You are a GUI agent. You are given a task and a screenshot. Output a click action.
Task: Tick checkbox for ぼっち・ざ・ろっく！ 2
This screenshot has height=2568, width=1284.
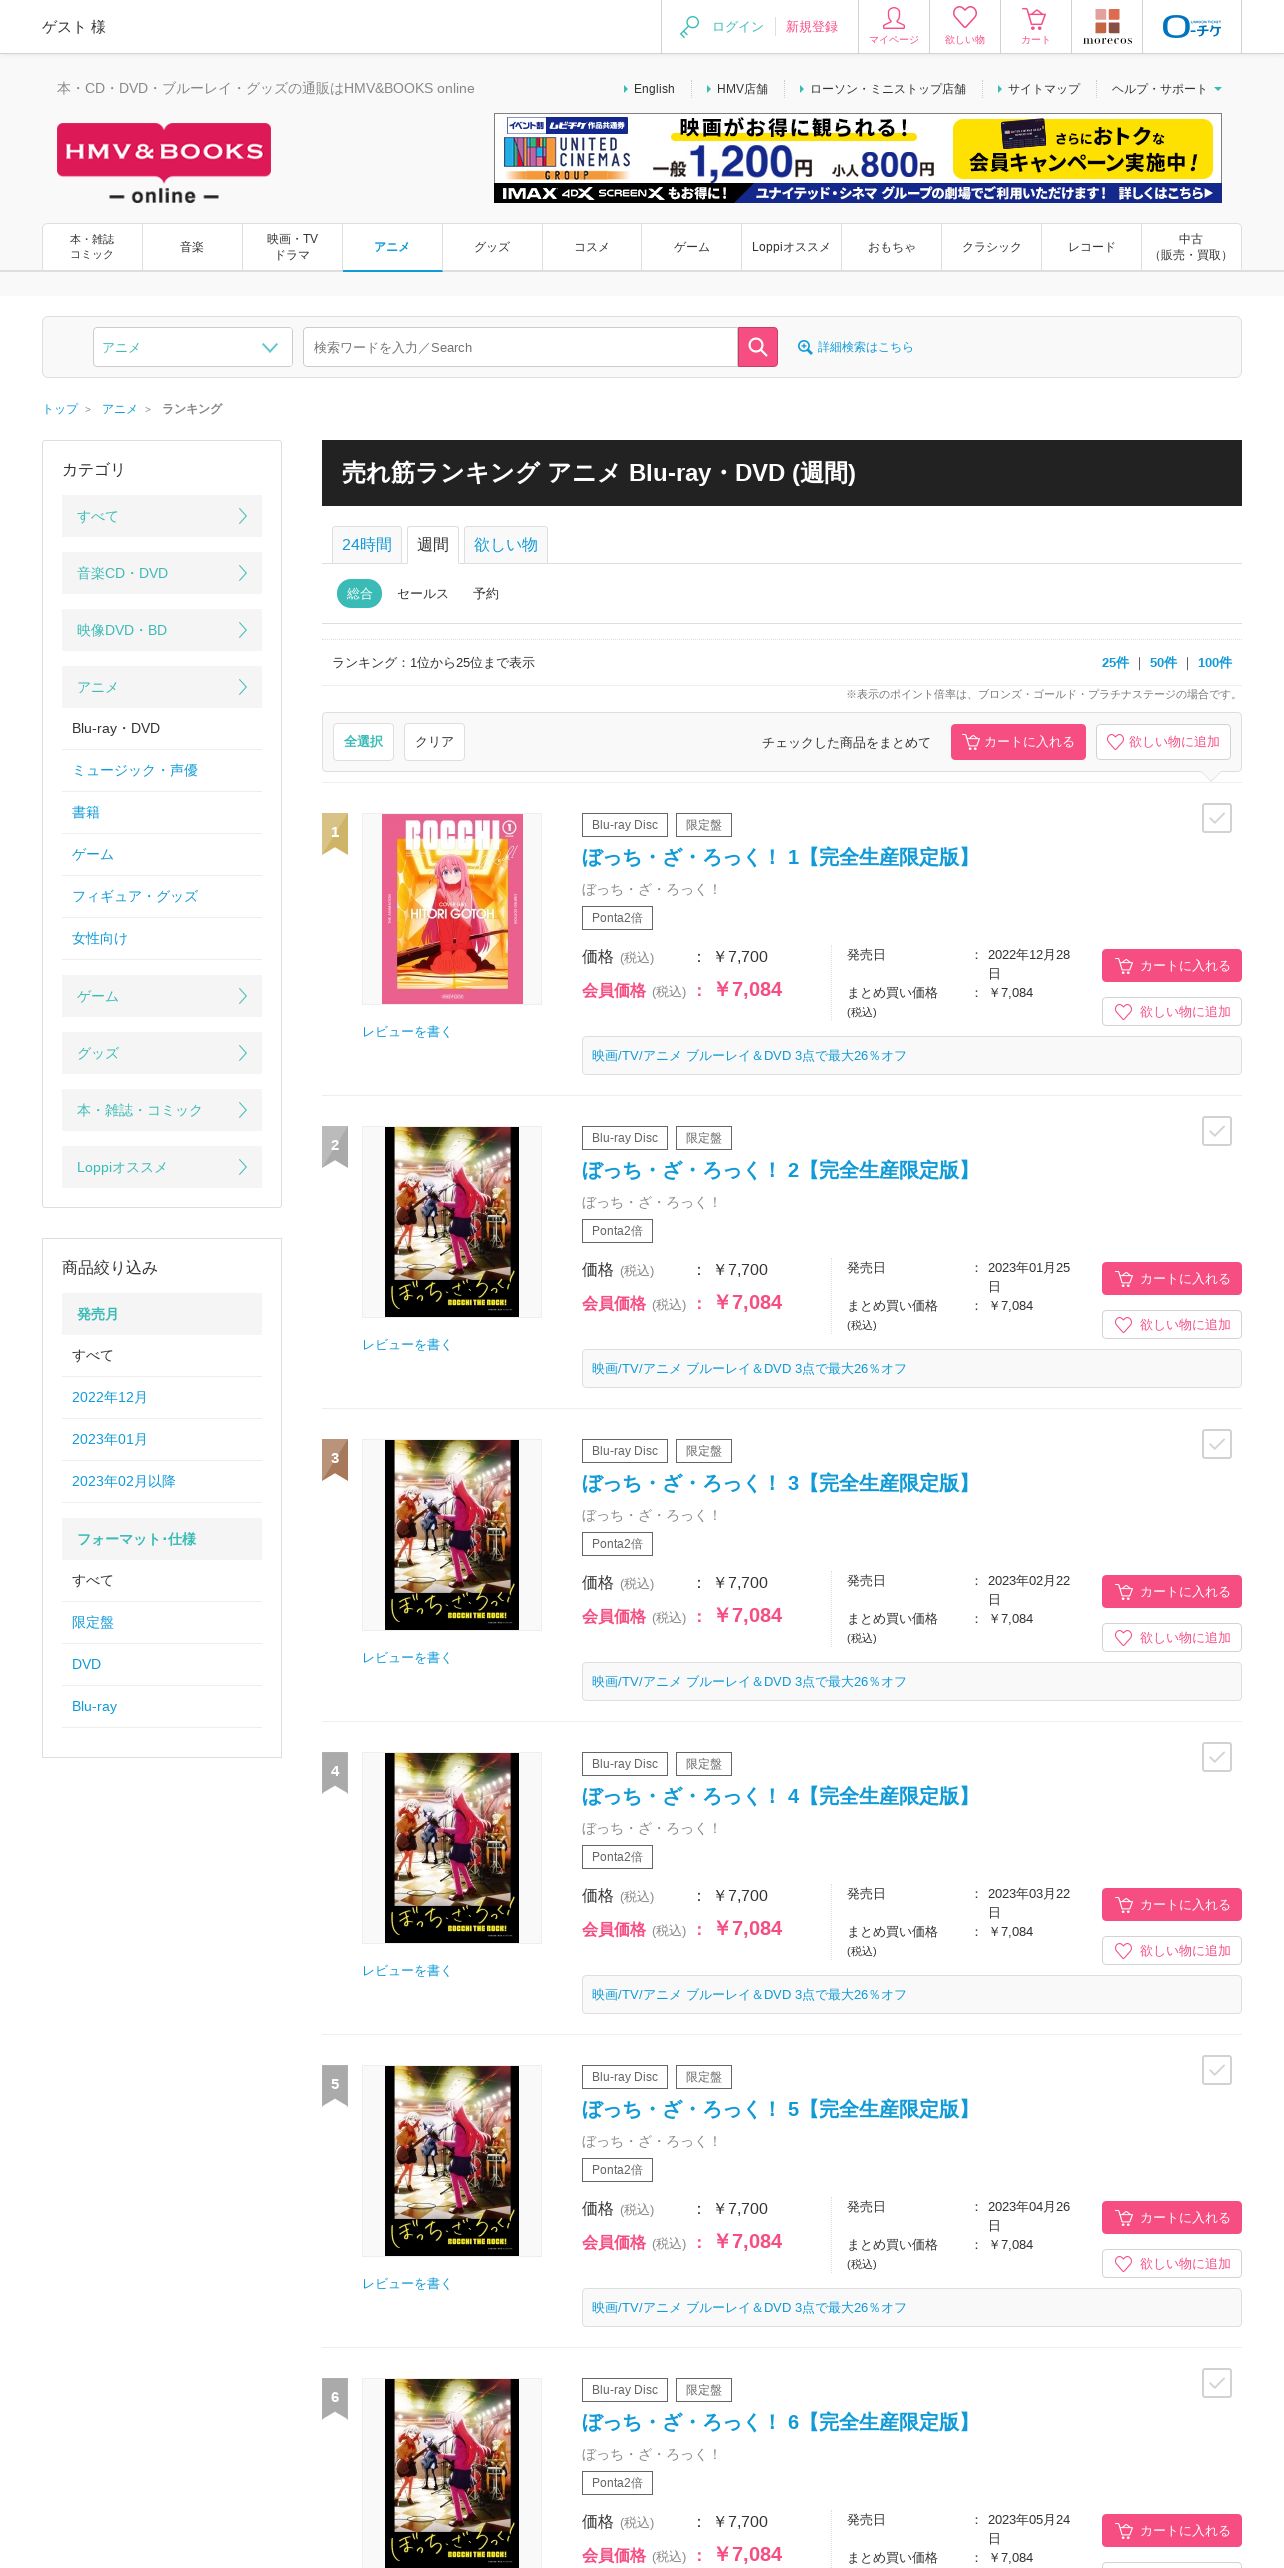(x=1216, y=1131)
